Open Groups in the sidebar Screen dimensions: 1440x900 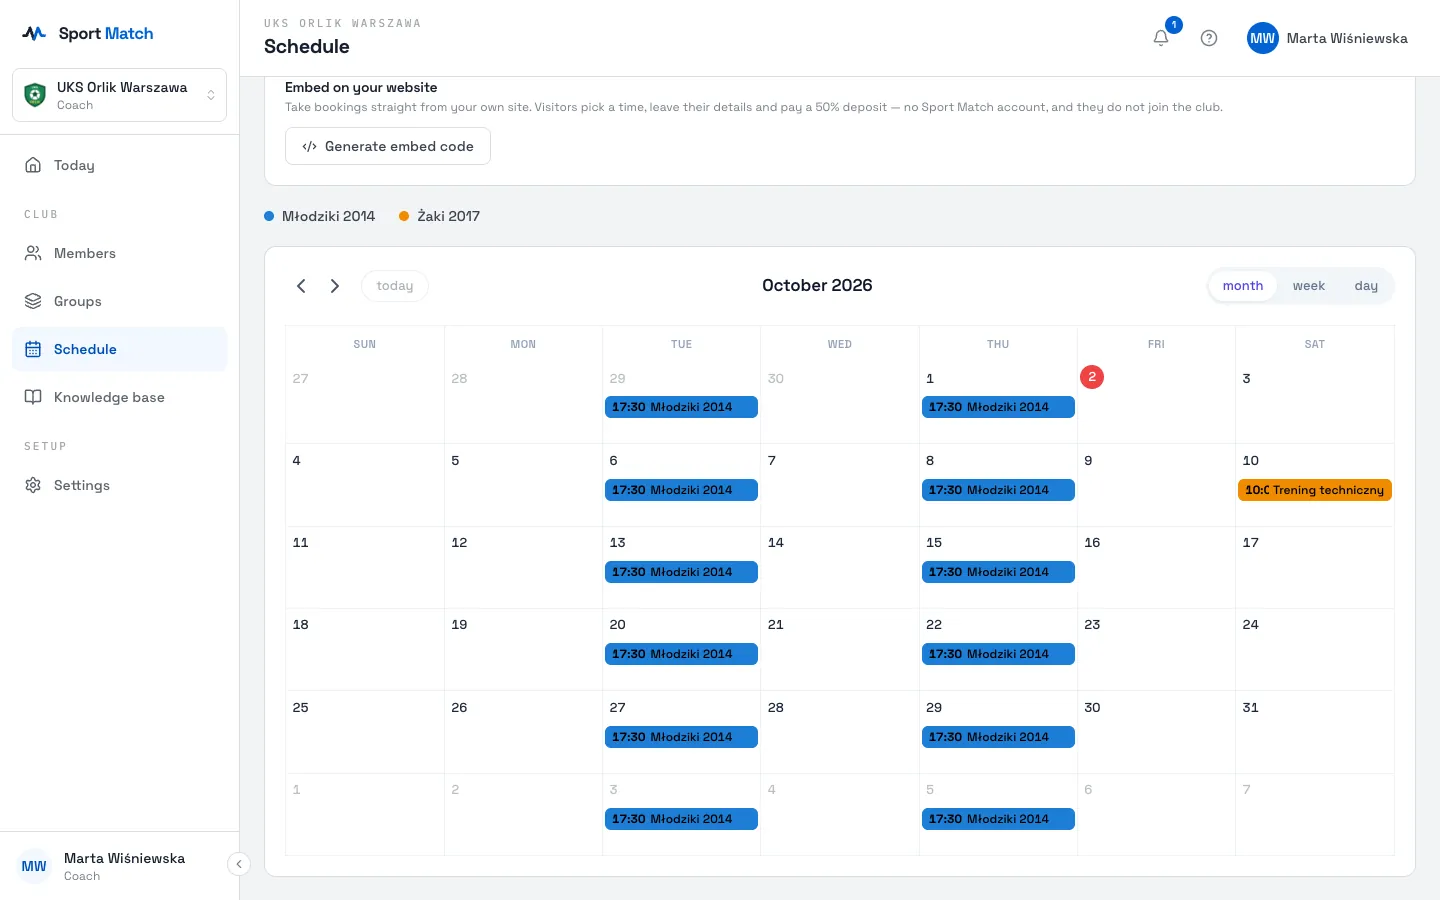[x=119, y=301]
